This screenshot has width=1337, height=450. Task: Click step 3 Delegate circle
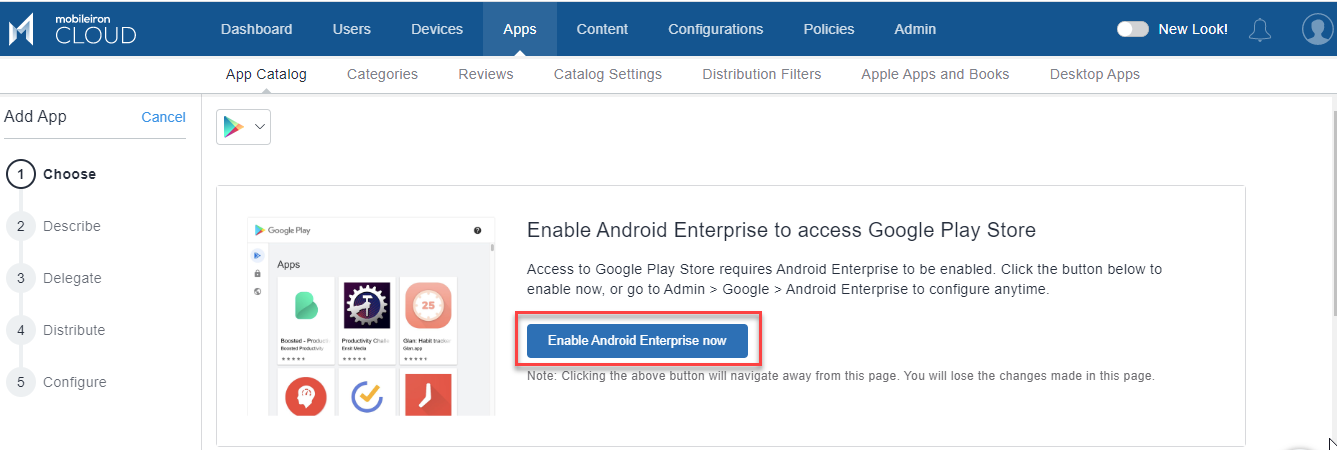click(x=21, y=278)
